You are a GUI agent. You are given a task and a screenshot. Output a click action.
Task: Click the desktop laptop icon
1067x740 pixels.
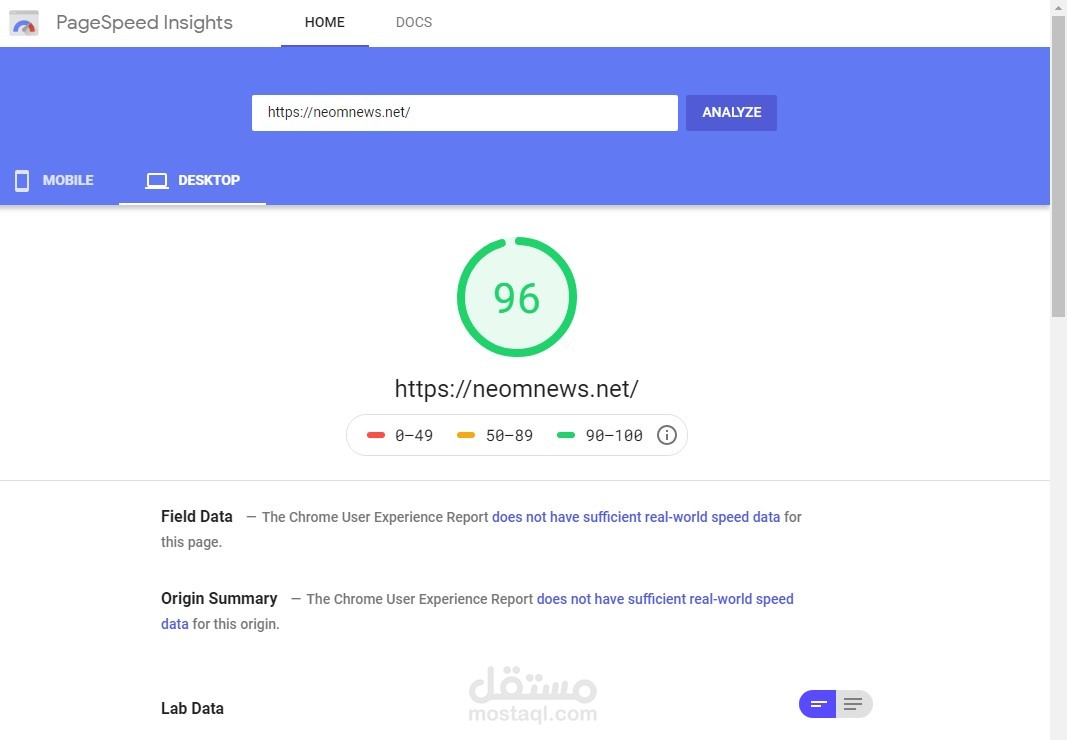157,180
